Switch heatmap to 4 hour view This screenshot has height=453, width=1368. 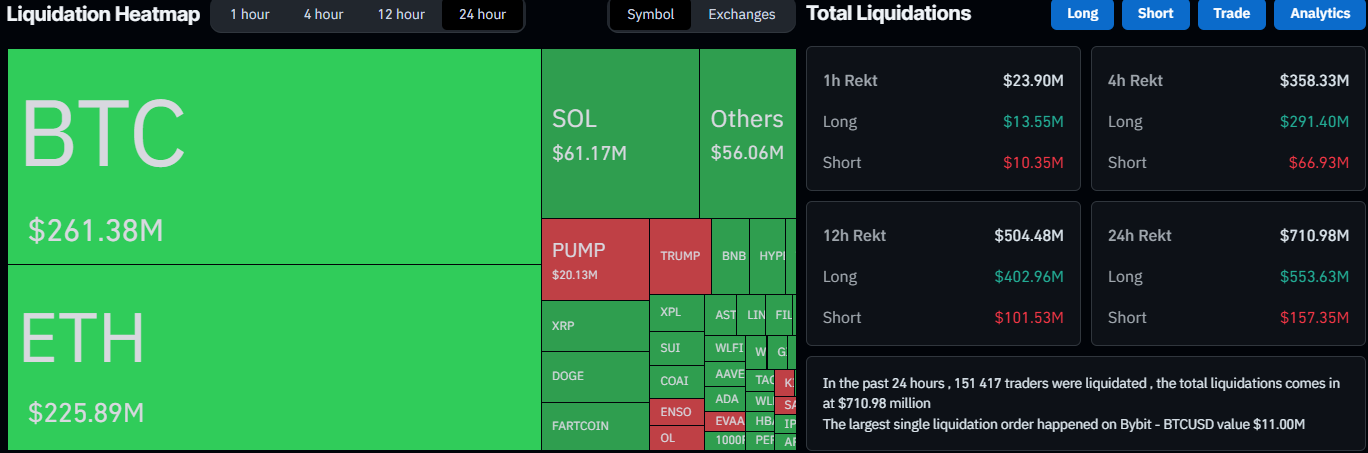point(323,14)
